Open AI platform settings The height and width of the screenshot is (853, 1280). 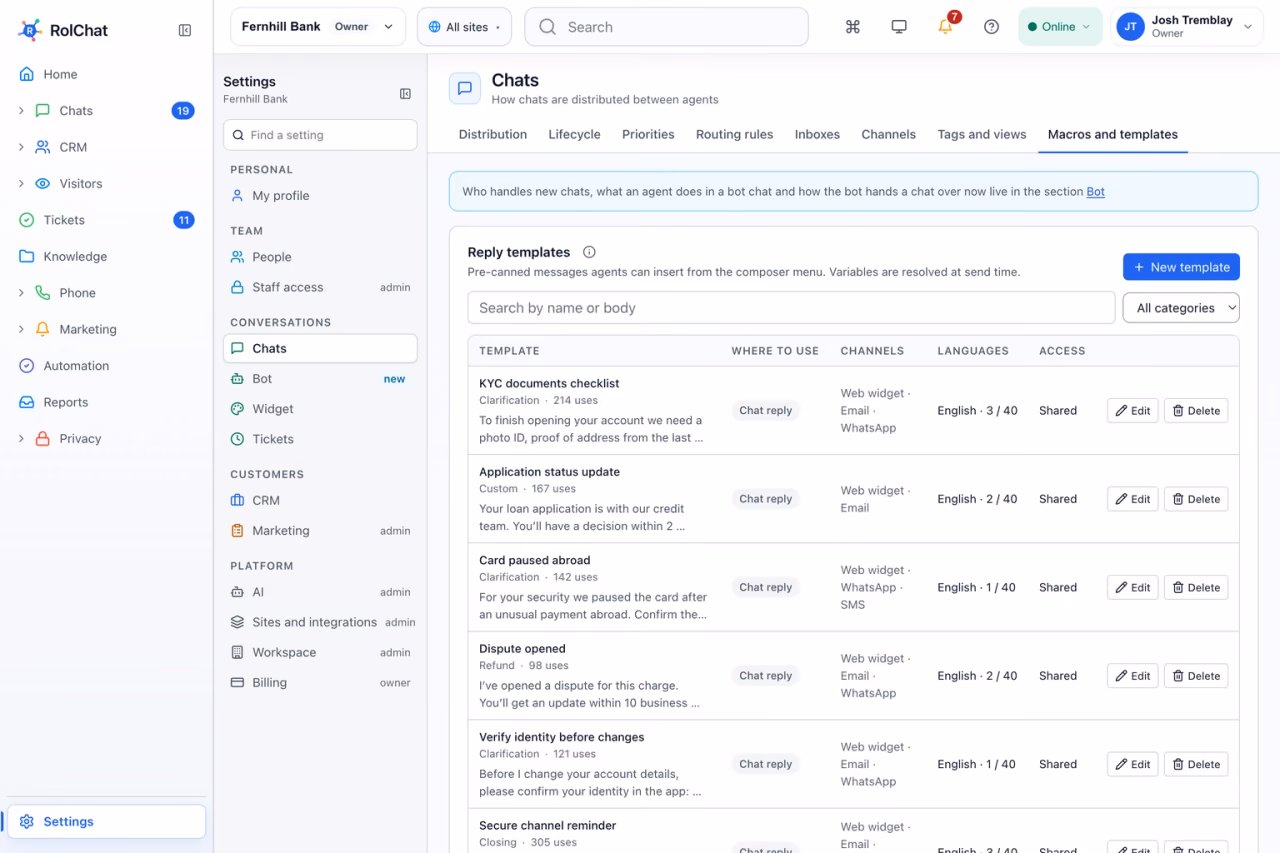click(320, 592)
